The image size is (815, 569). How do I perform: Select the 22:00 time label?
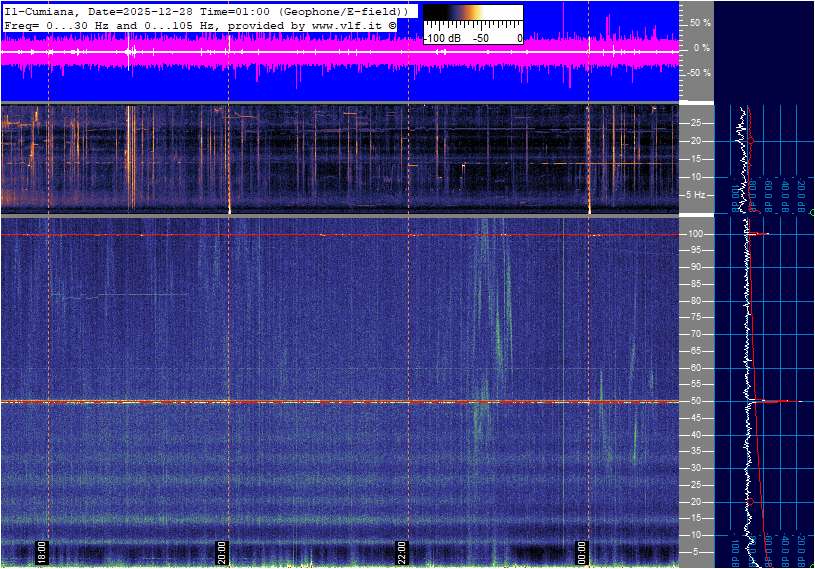pyautogui.click(x=401, y=552)
